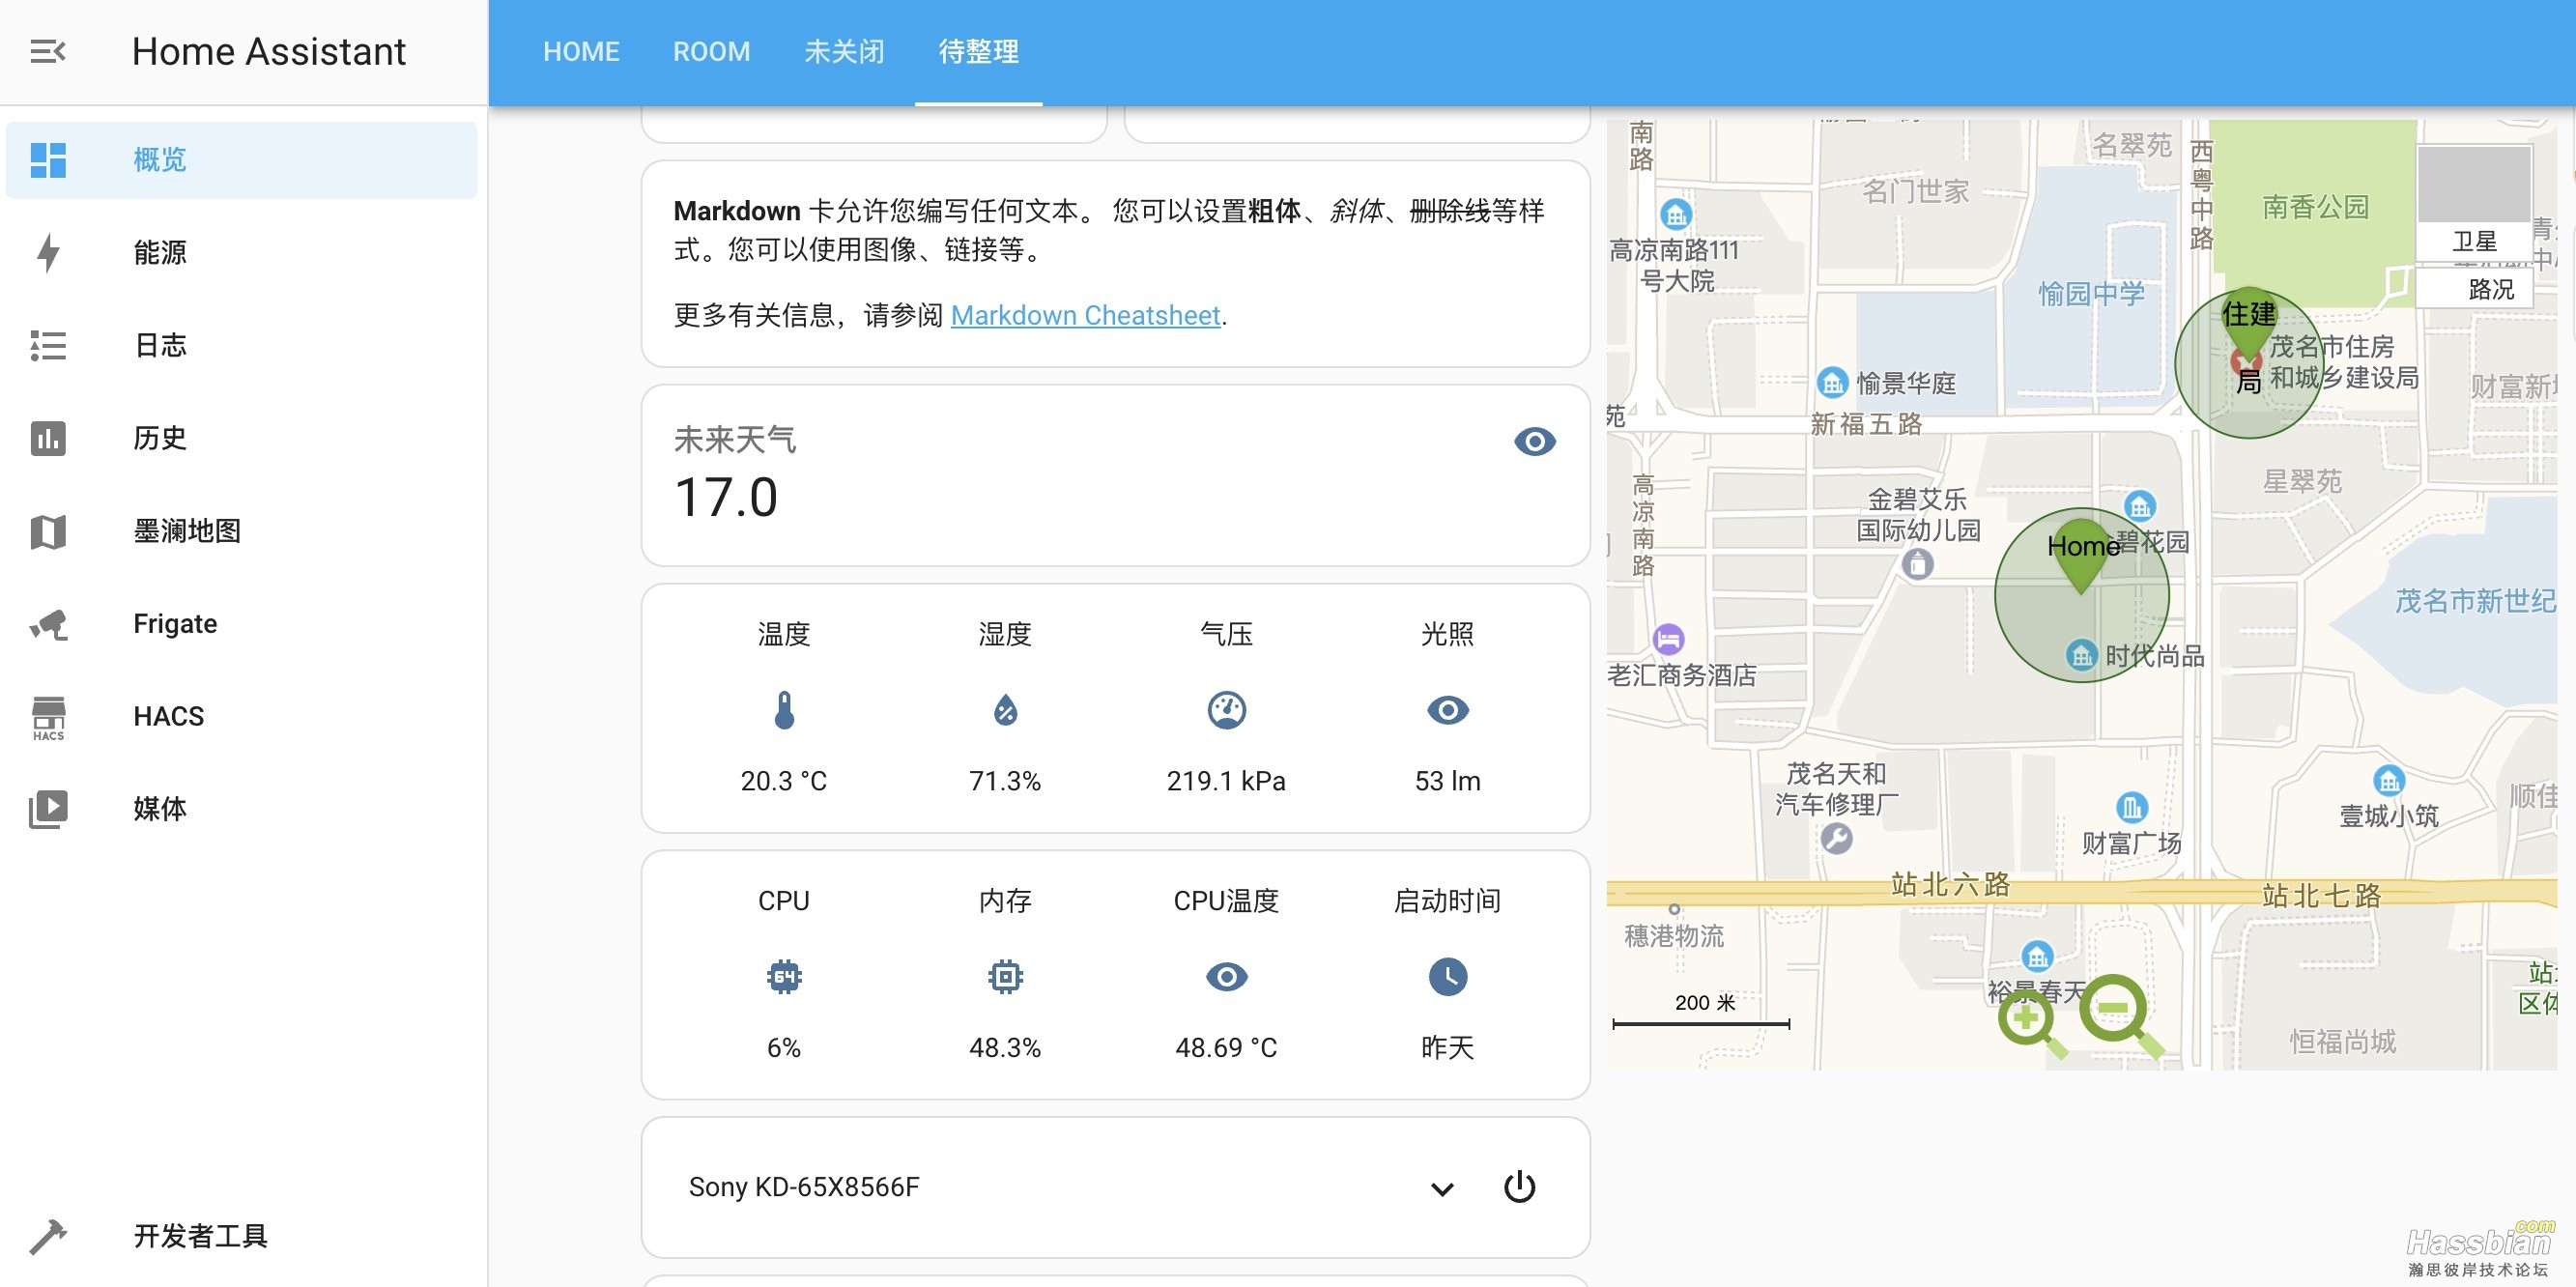Click the 住建局 location marker on map

(x=2247, y=326)
